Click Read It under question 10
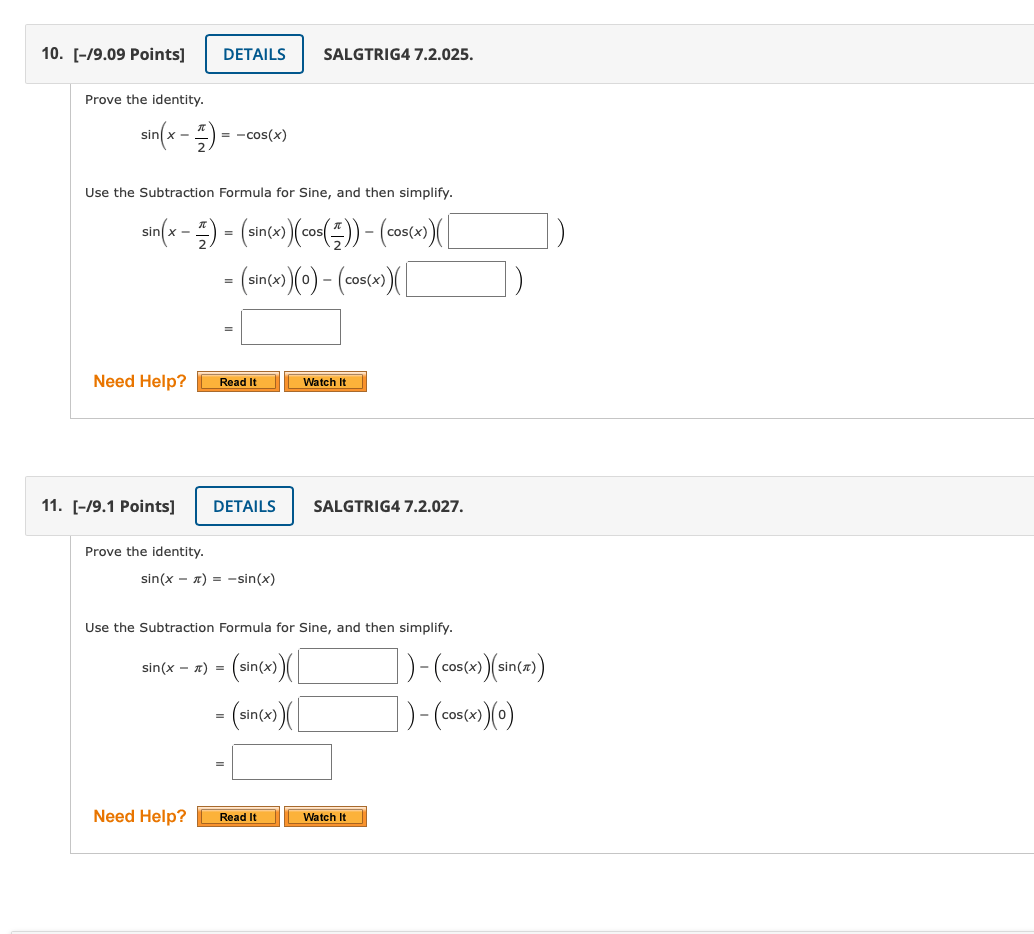 click(238, 382)
